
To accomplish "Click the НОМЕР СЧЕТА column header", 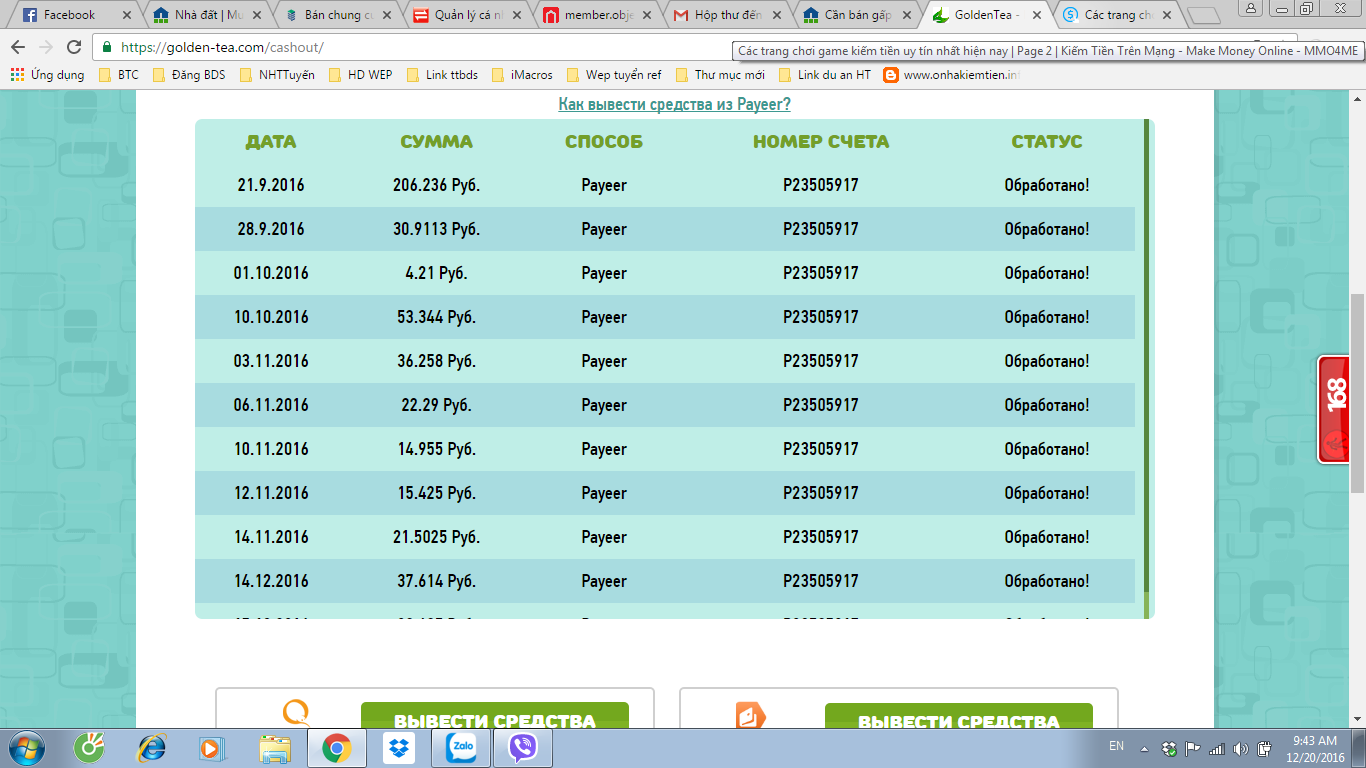I will pyautogui.click(x=821, y=142).
